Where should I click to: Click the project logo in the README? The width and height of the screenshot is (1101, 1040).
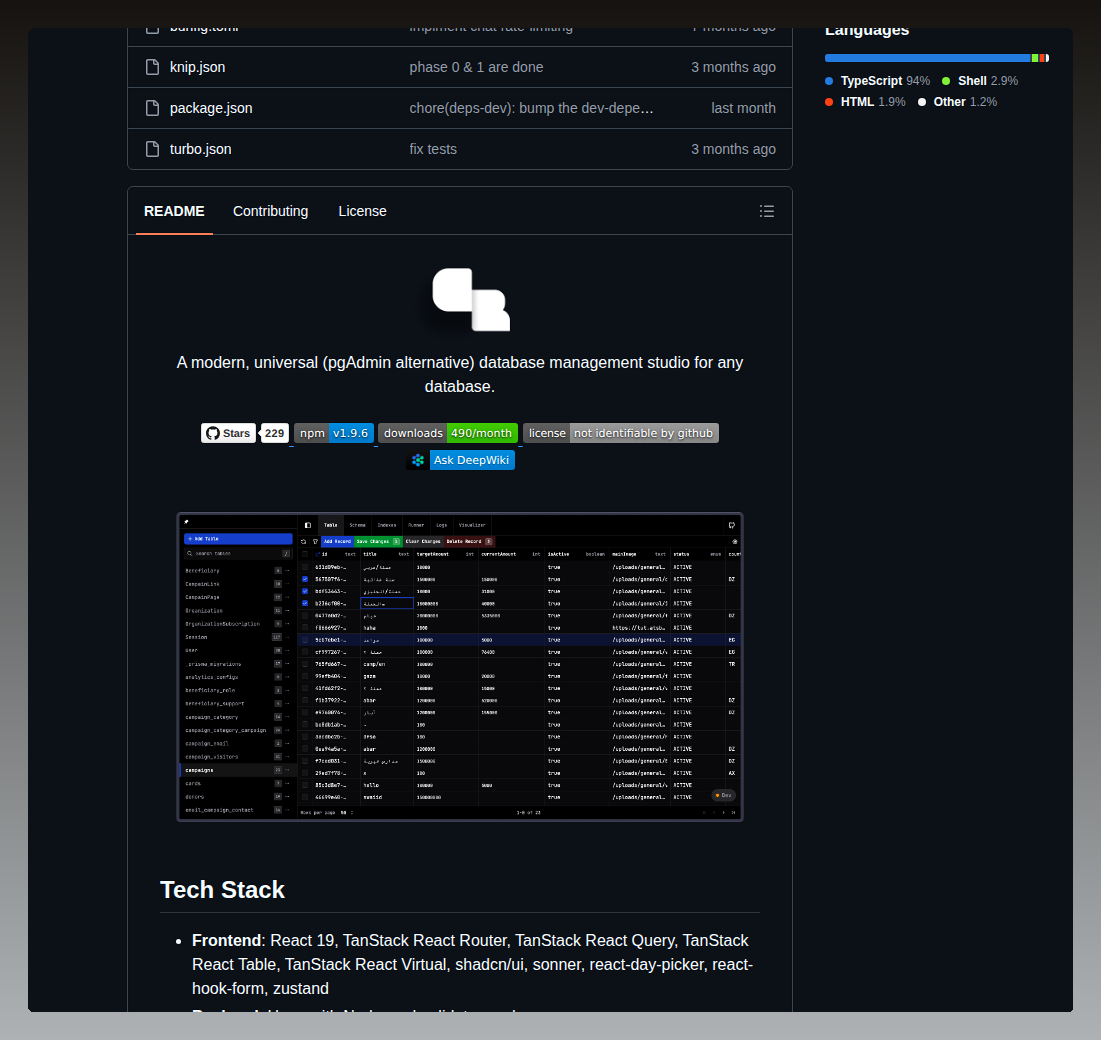tap(471, 299)
